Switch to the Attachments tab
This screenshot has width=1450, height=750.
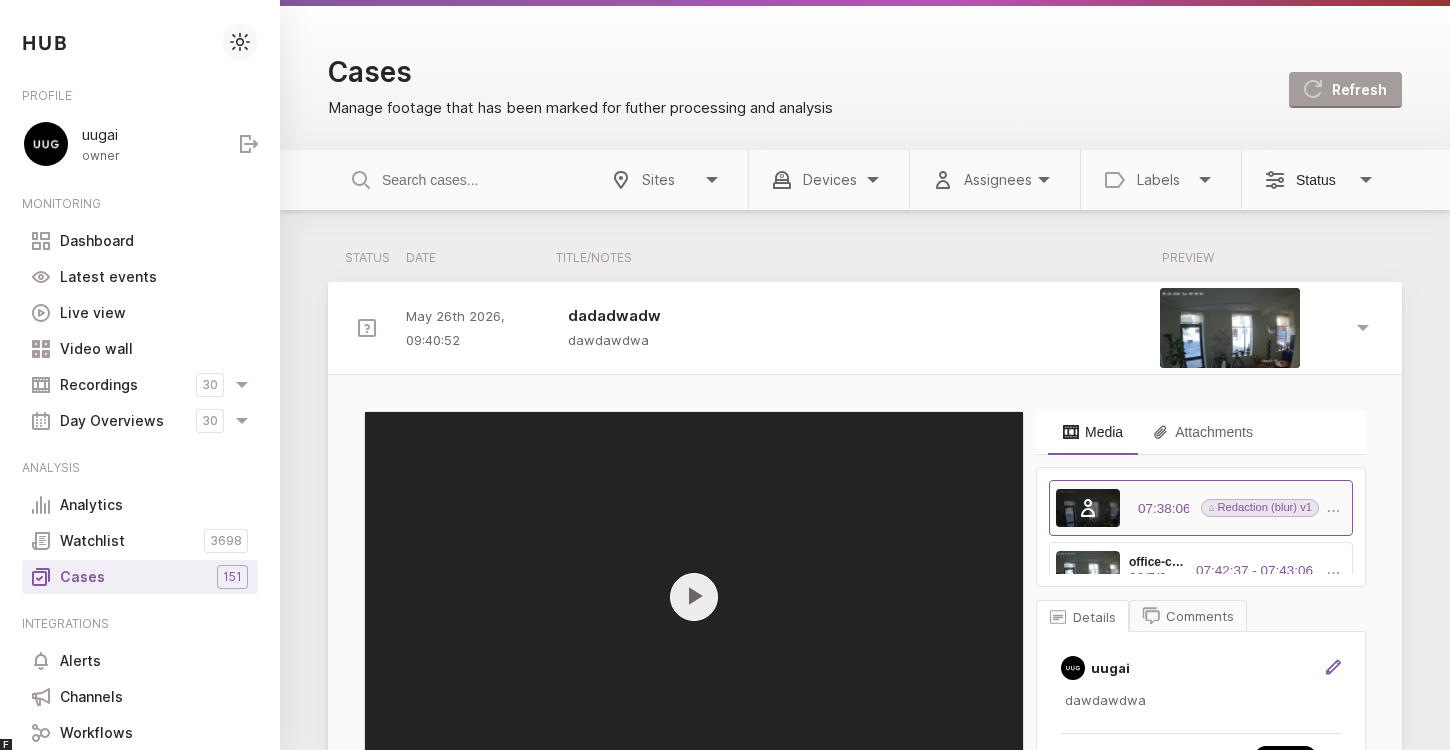(x=1203, y=432)
